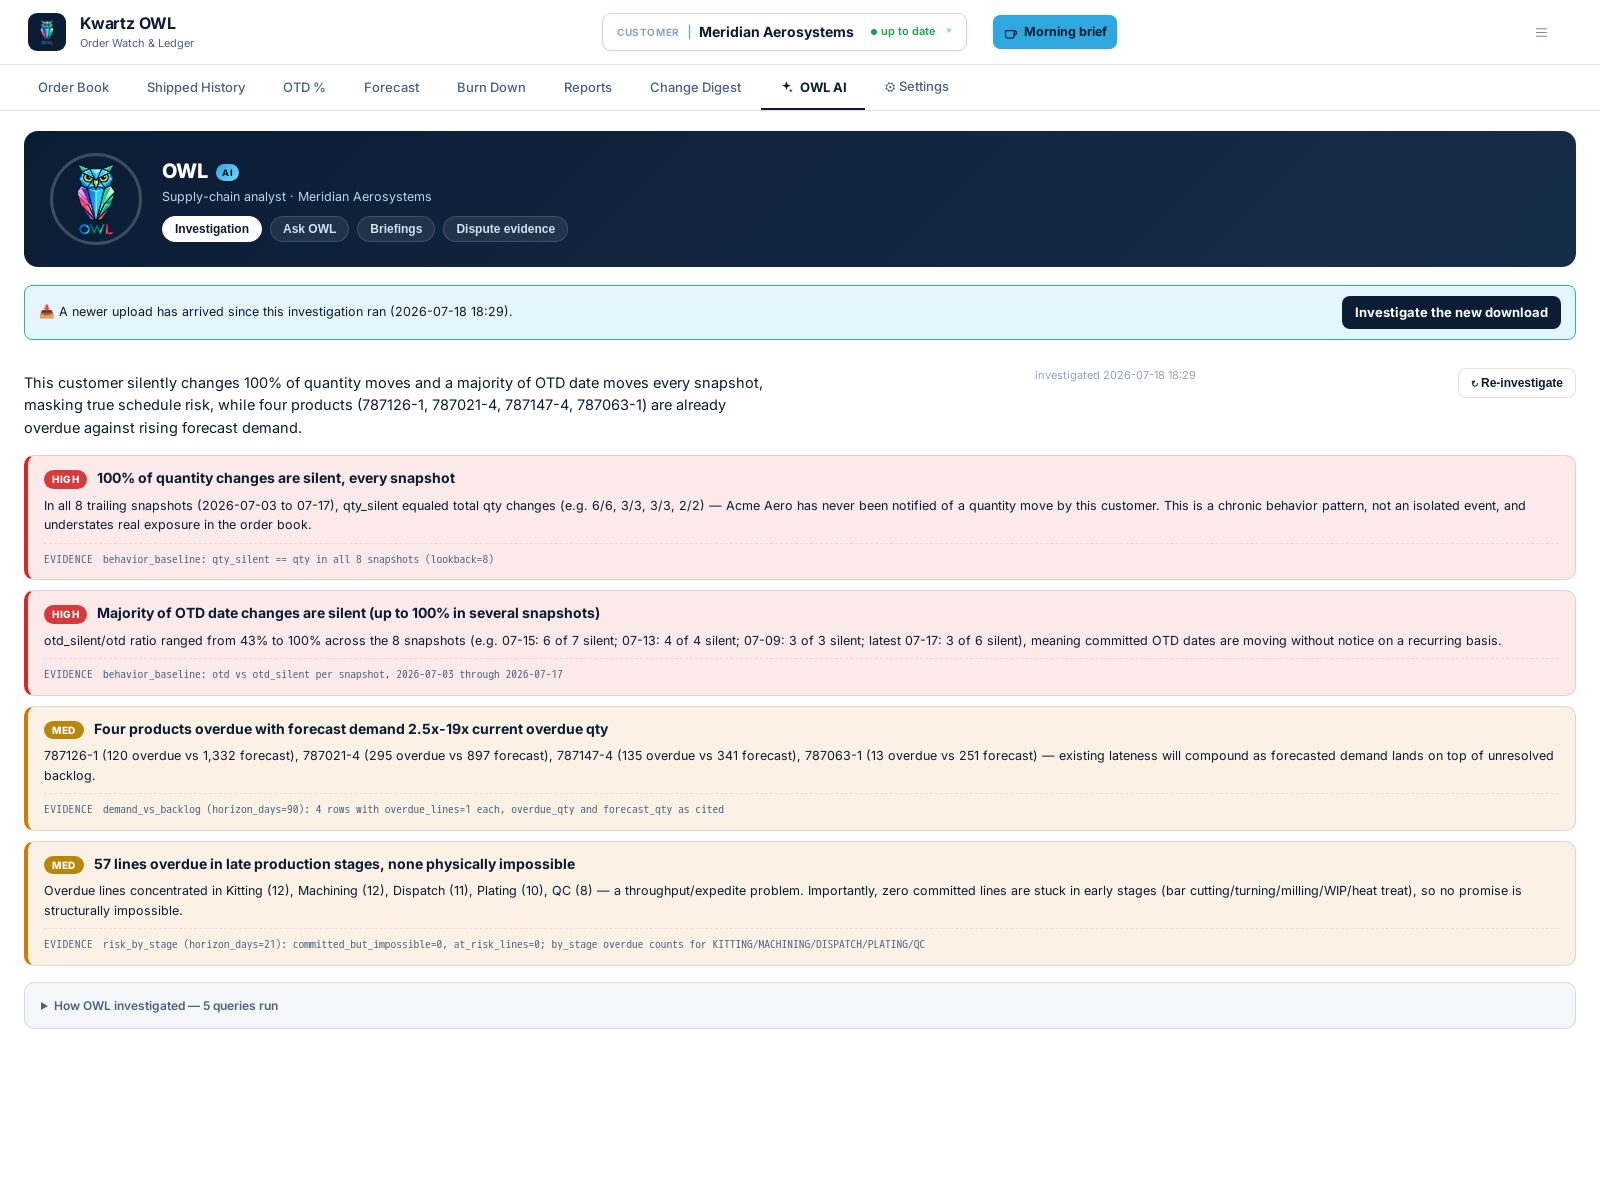Image resolution: width=1600 pixels, height=1180 pixels.
Task: Click the large OWL avatar image
Action: tap(96, 199)
